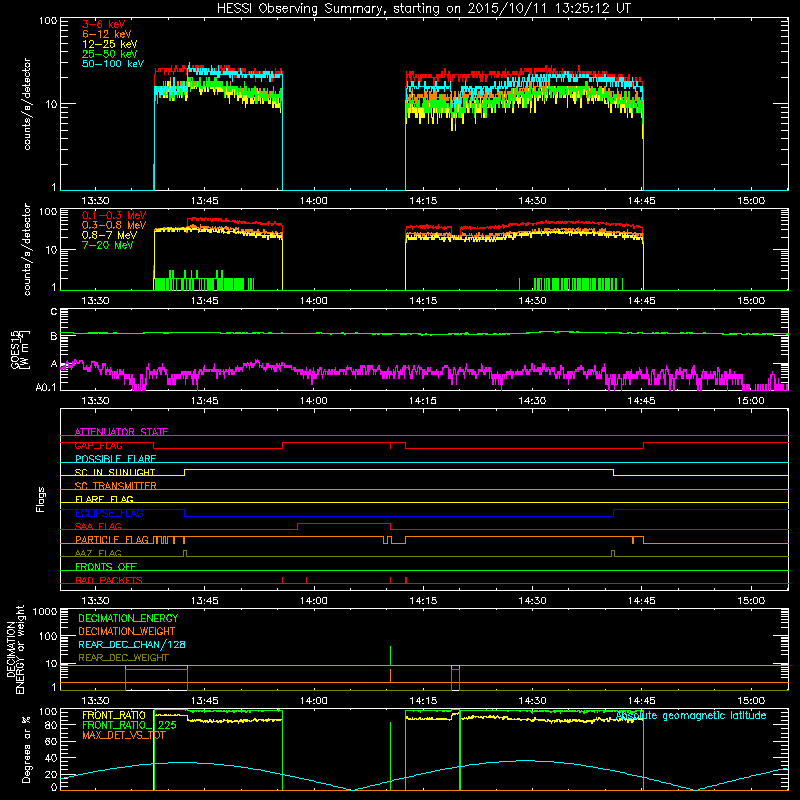Screen dimensions: 800x800
Task: Click the DECIMATION_WEIGHT legend label
Action: (127, 631)
